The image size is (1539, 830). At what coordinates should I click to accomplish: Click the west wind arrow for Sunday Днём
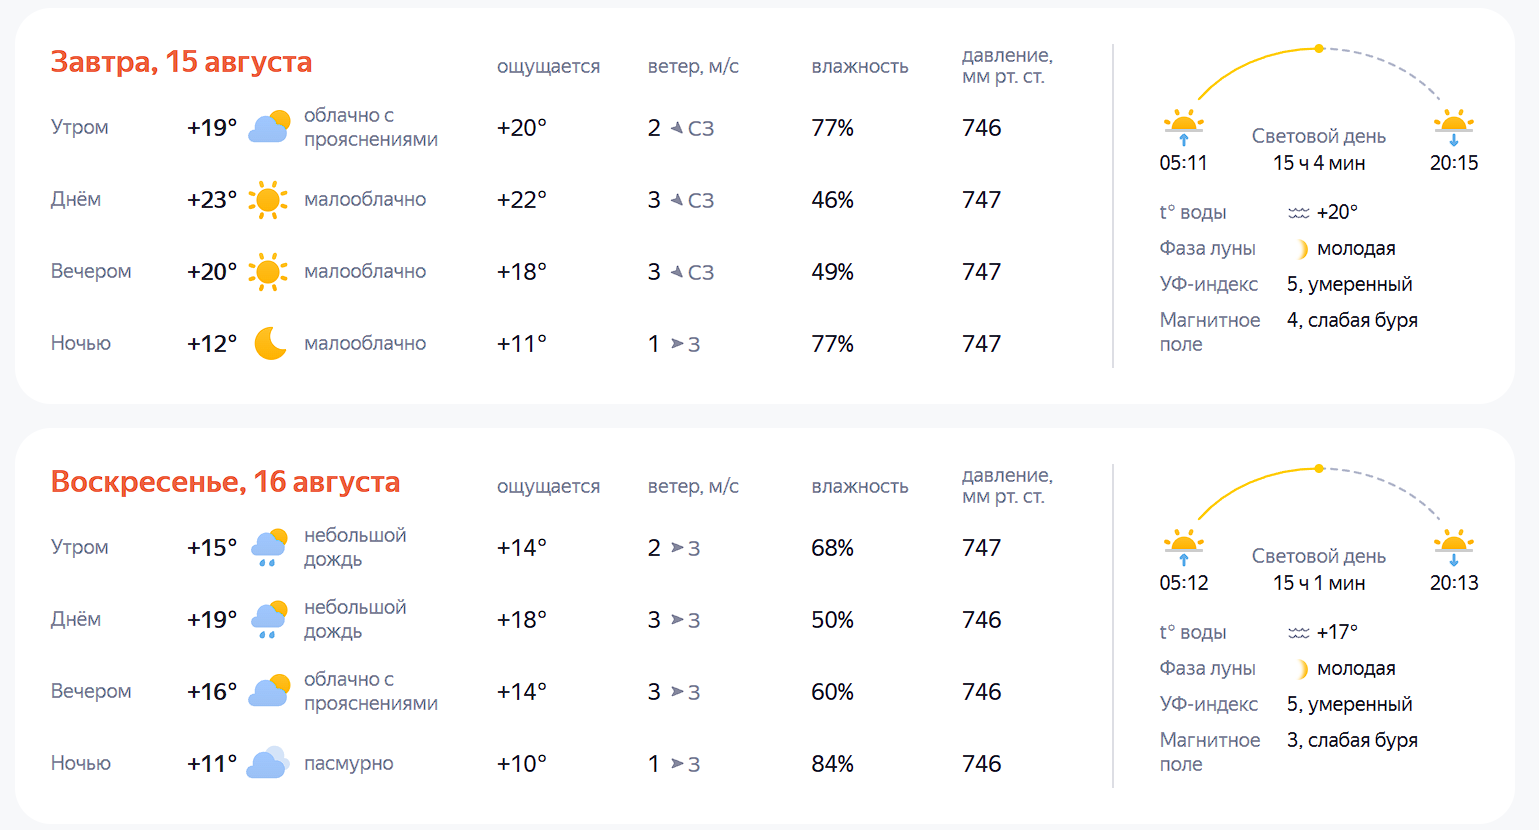point(677,620)
